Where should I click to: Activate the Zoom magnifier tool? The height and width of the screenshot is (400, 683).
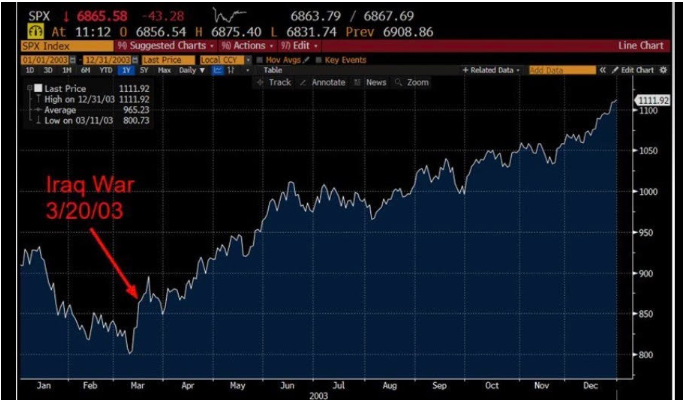coord(412,82)
